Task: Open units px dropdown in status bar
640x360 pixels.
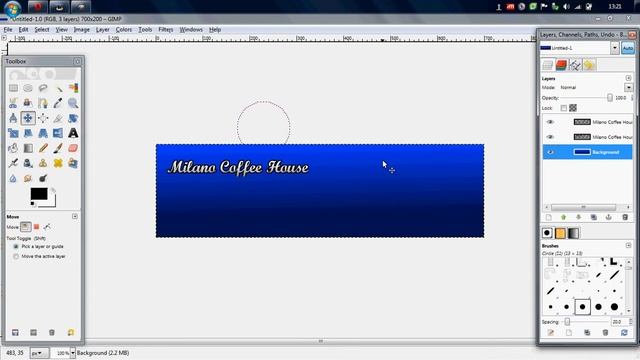Action: pyautogui.click(x=39, y=353)
